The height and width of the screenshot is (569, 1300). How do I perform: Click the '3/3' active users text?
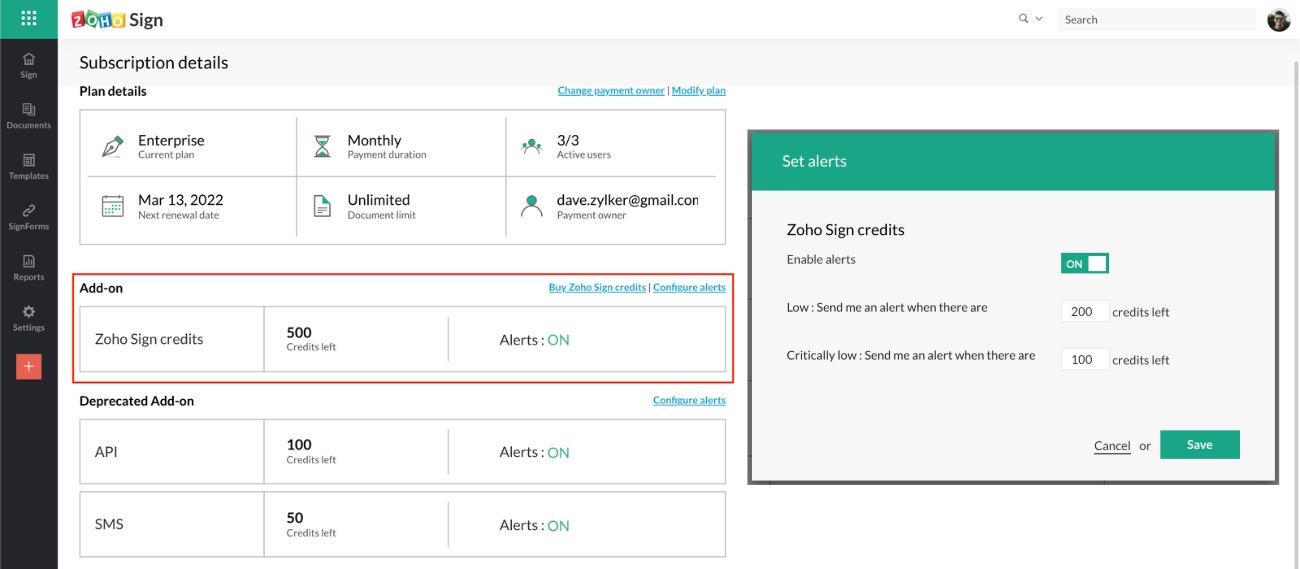tap(568, 141)
